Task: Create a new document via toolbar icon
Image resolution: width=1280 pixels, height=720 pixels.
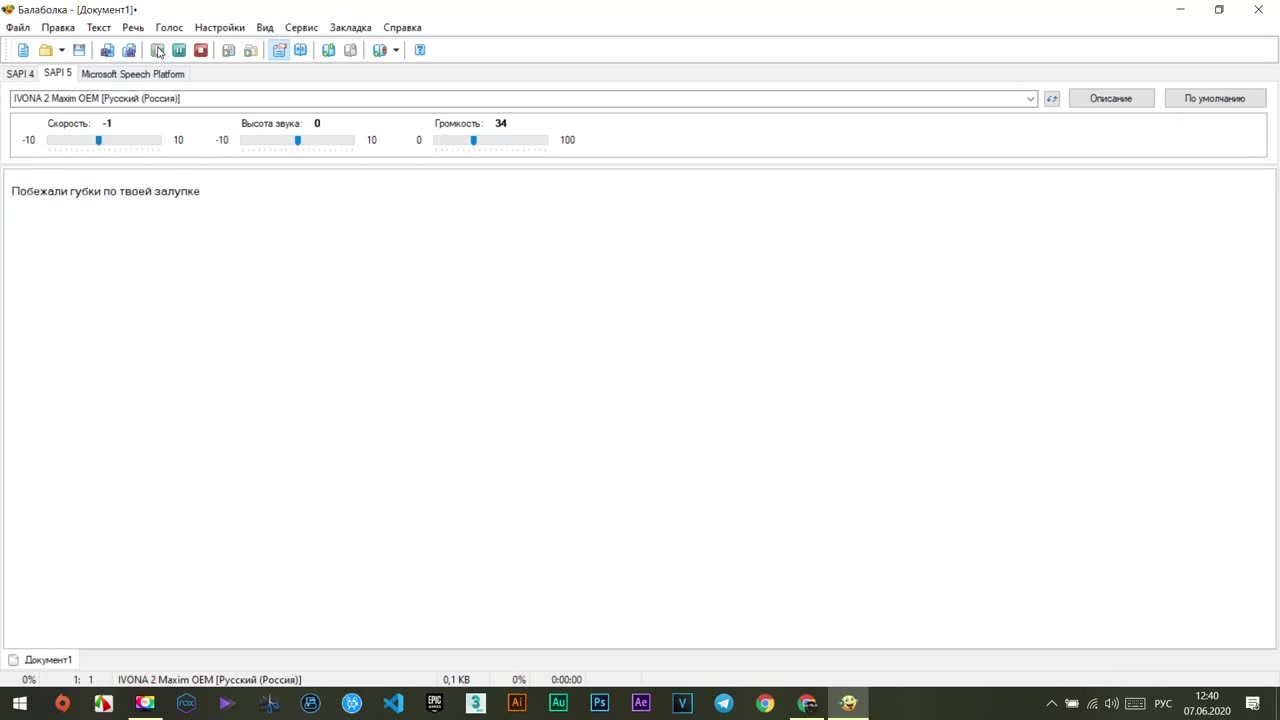Action: (23, 50)
